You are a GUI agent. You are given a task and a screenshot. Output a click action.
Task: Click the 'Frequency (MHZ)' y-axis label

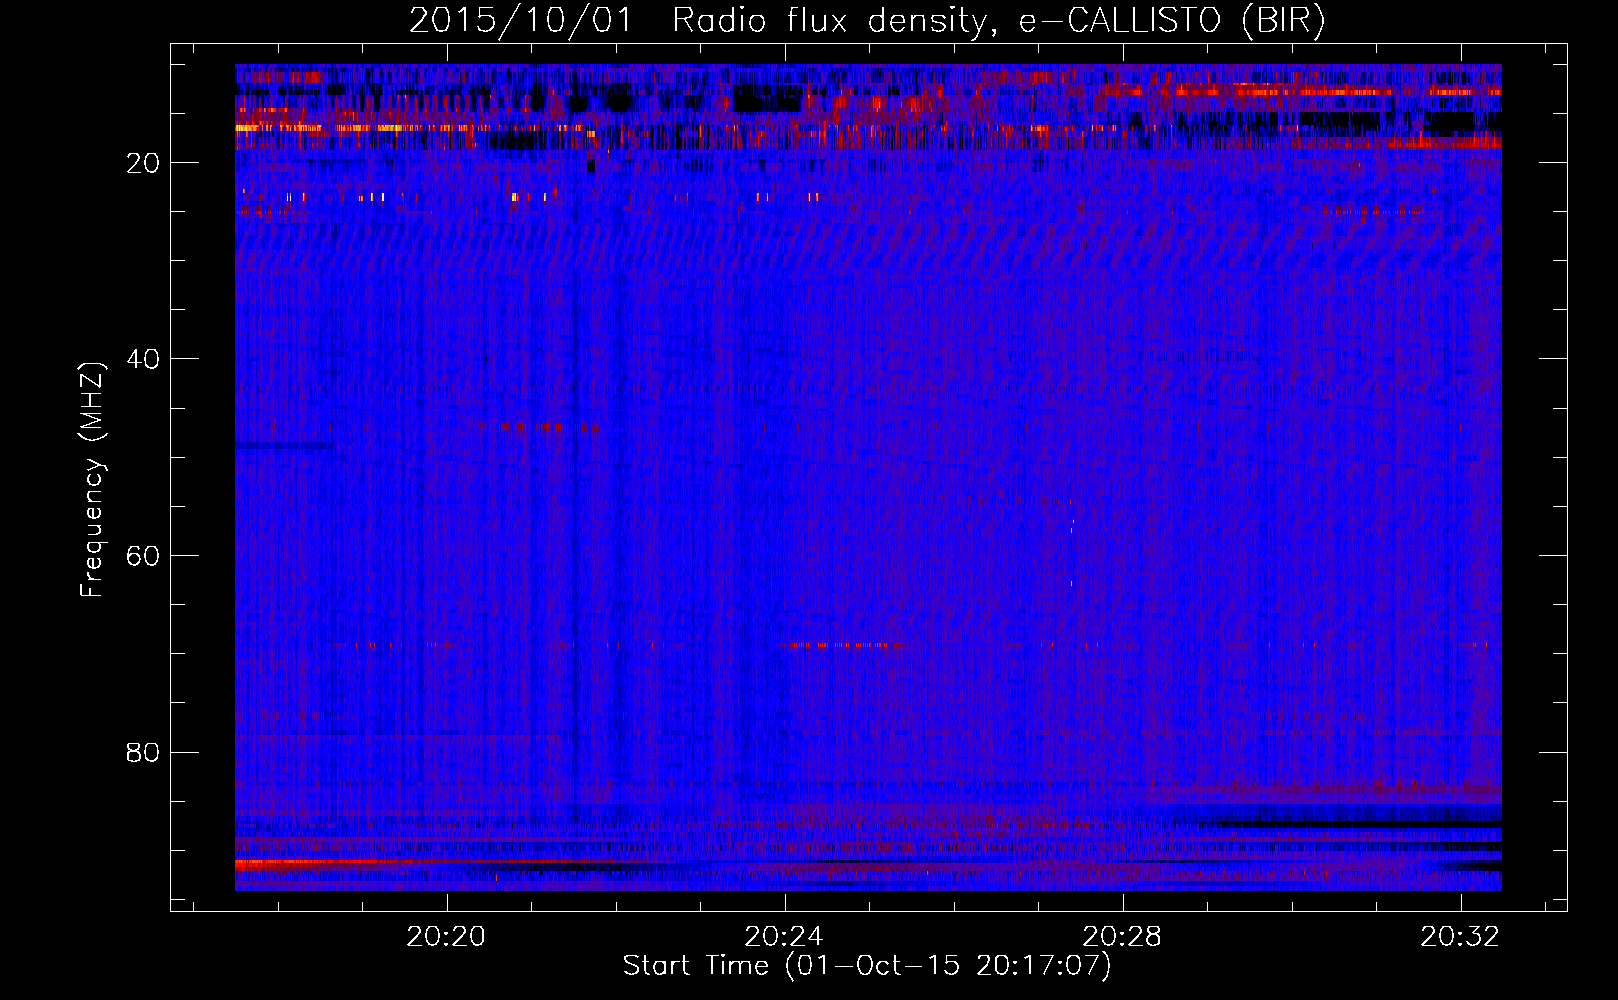[91, 480]
